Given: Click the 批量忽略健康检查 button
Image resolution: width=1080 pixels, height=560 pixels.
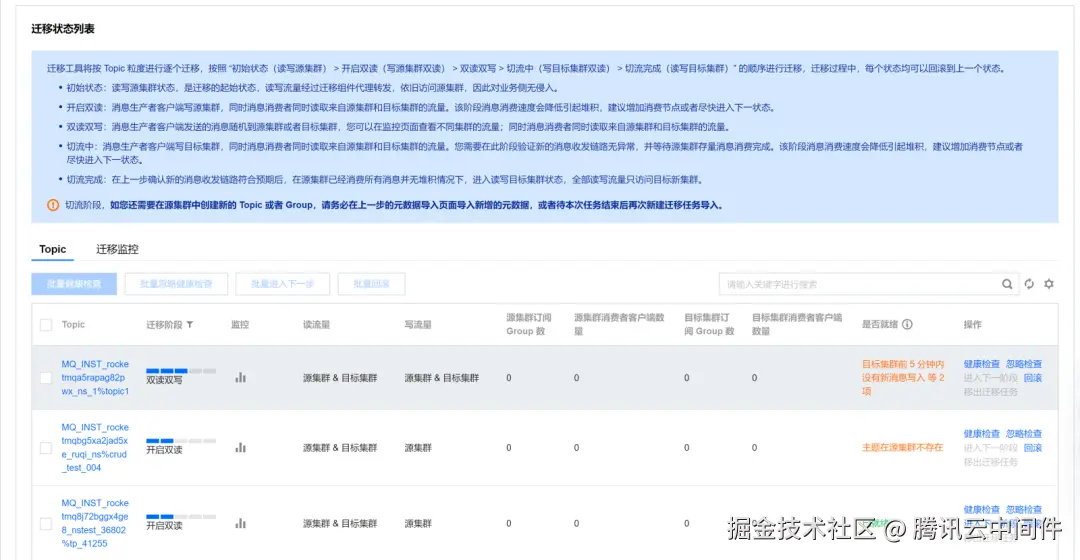Looking at the screenshot, I should (x=176, y=284).
